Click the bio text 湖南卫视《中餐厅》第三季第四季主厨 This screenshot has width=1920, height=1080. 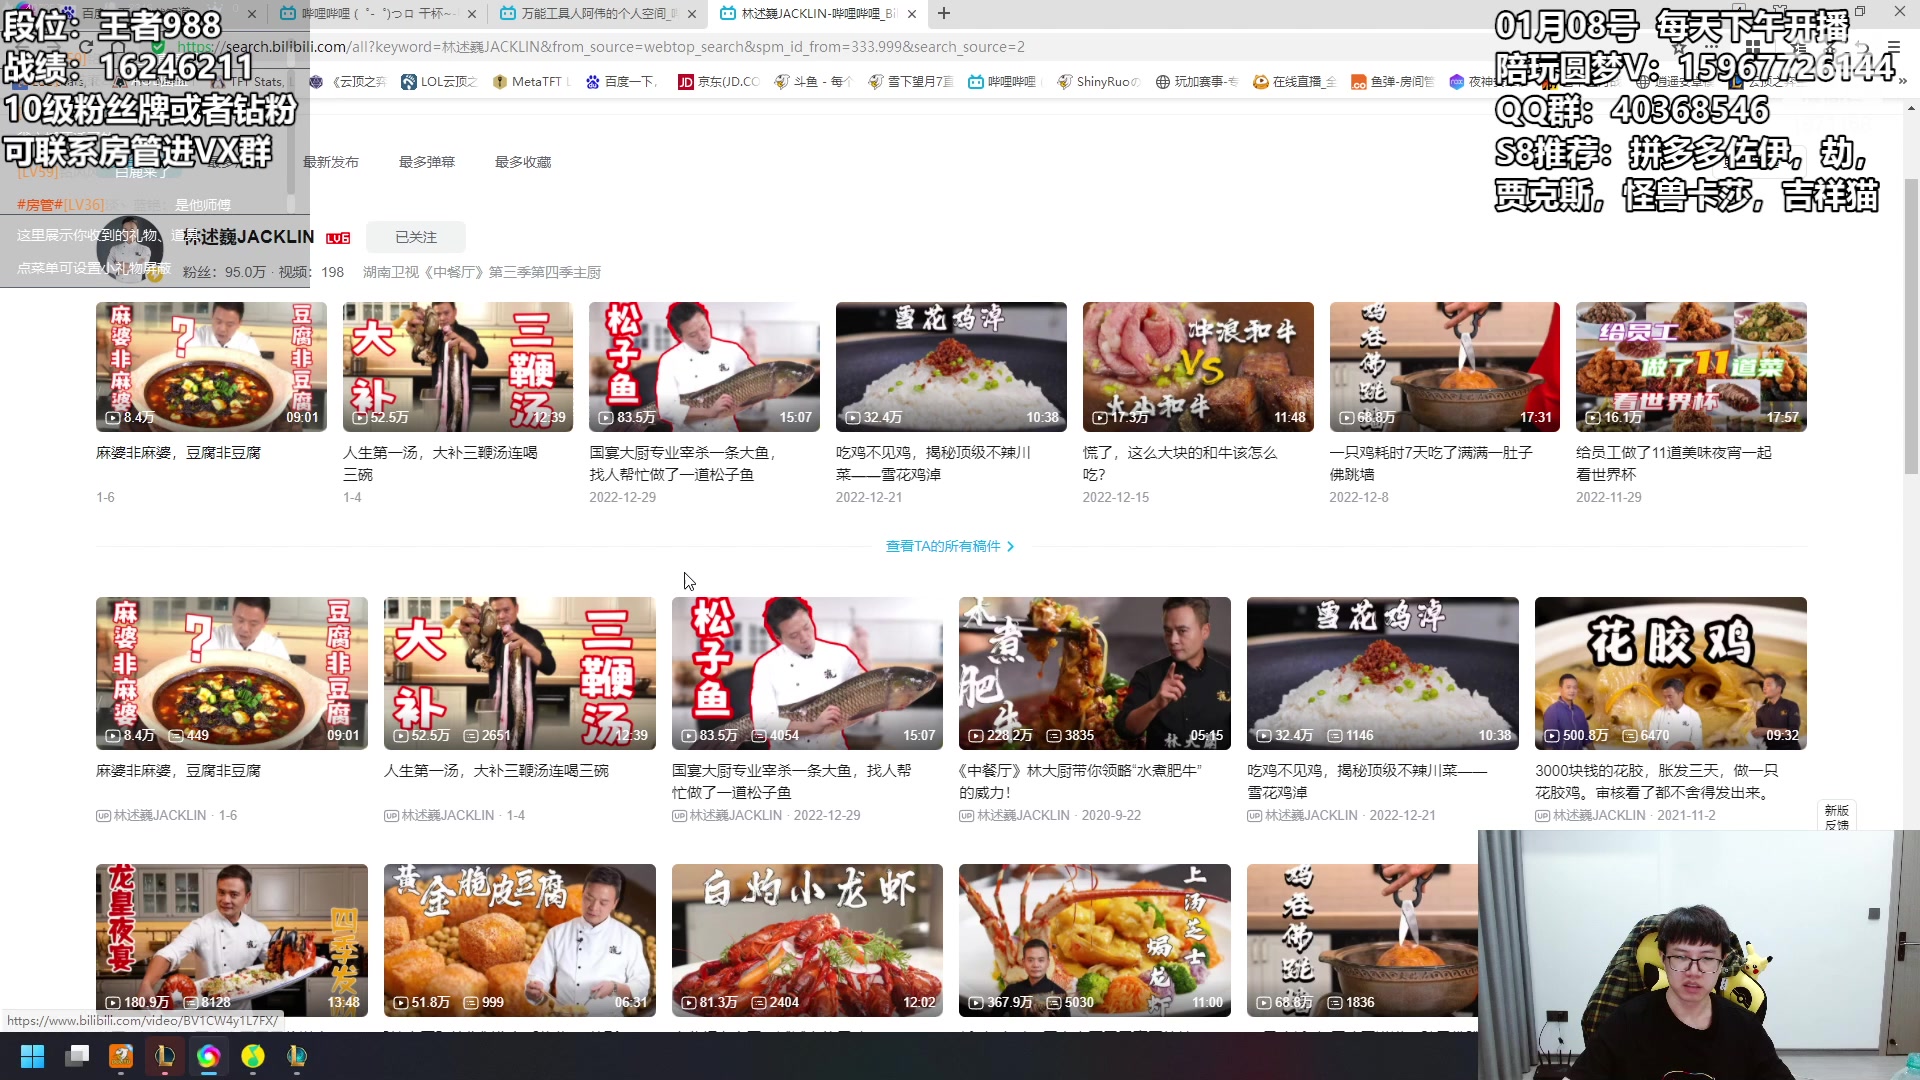pyautogui.click(x=482, y=272)
